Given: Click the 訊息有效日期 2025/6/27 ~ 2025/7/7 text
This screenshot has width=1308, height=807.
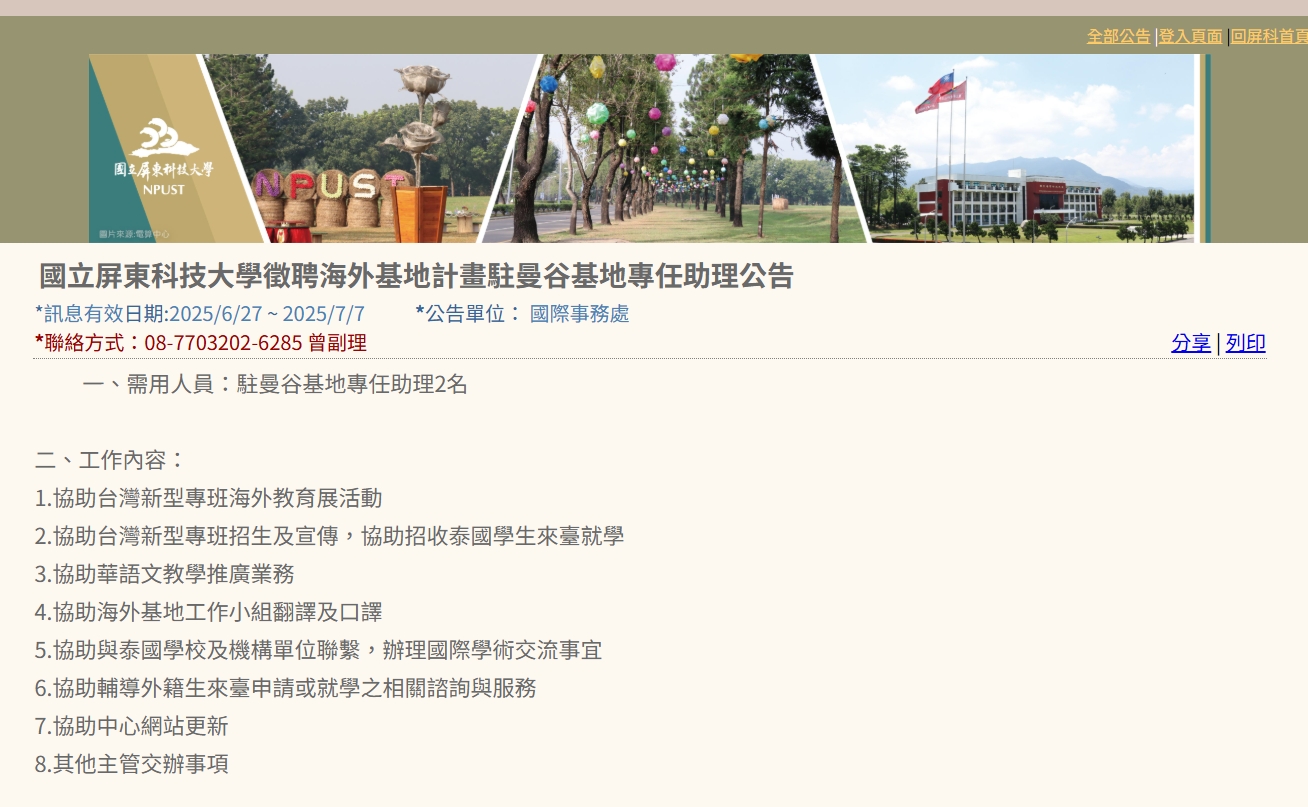Looking at the screenshot, I should click(200, 314).
